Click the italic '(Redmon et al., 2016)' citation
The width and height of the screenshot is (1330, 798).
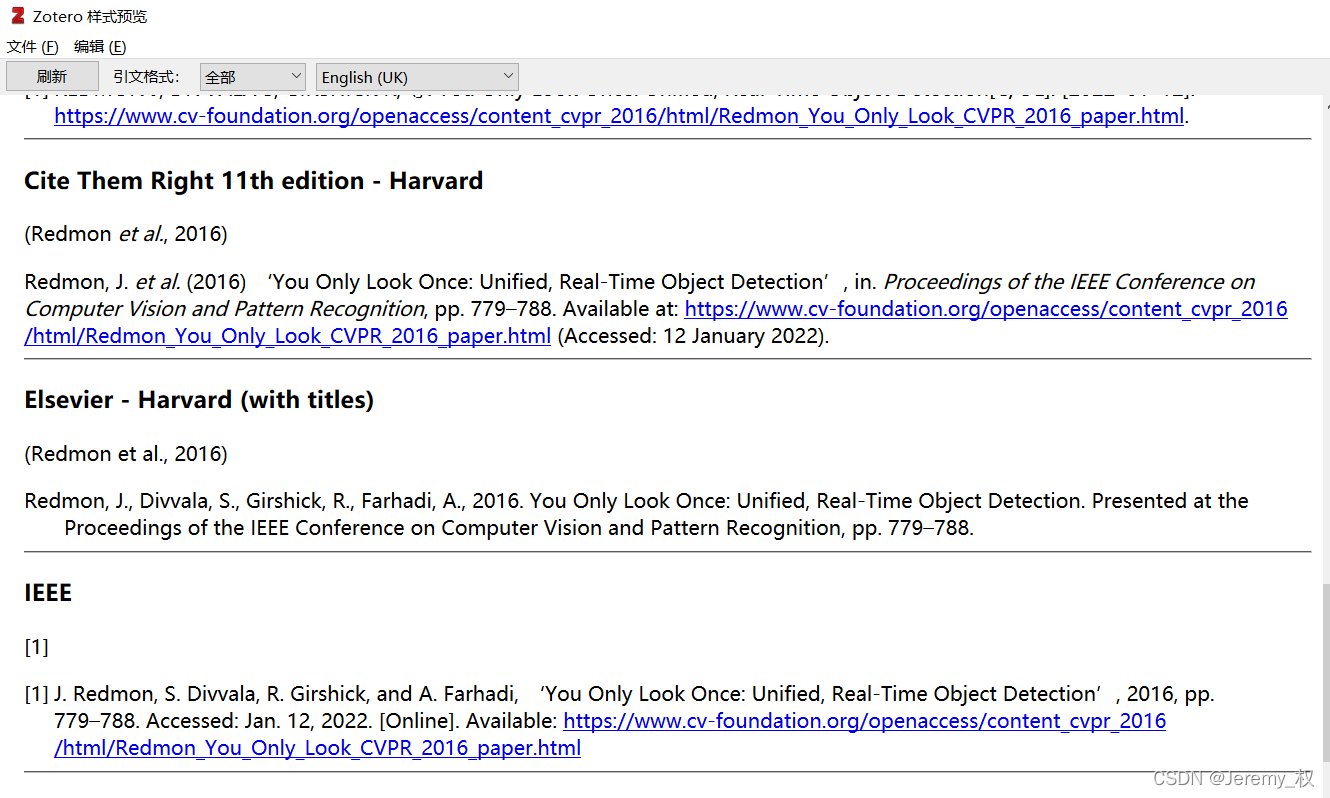(x=126, y=234)
